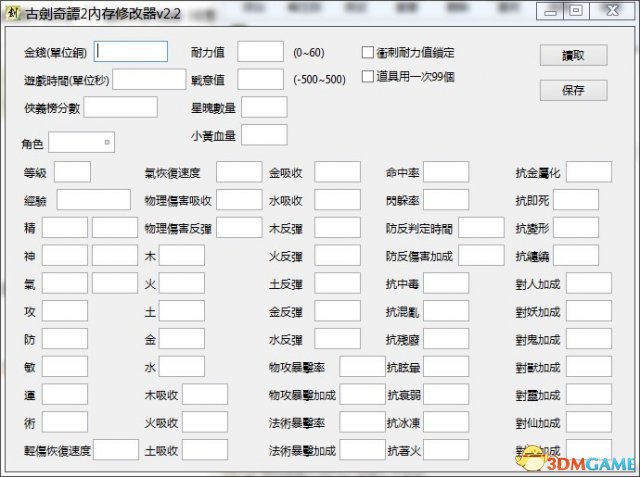Select the 輕傷恢復速度 field
The image size is (640, 477).
pyautogui.click(x=116, y=450)
